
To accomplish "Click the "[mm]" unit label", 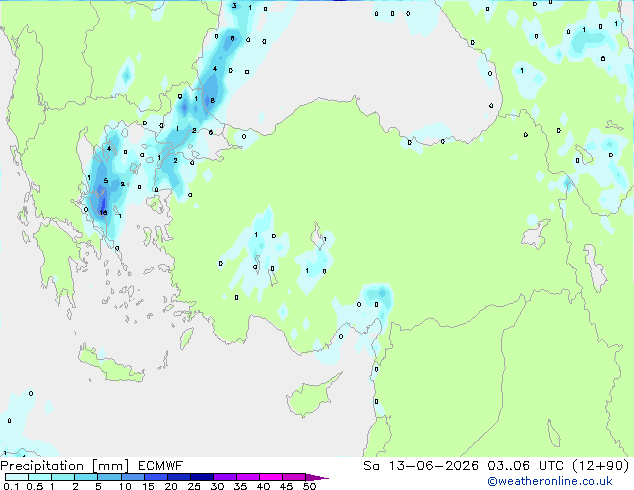I will tap(111, 466).
